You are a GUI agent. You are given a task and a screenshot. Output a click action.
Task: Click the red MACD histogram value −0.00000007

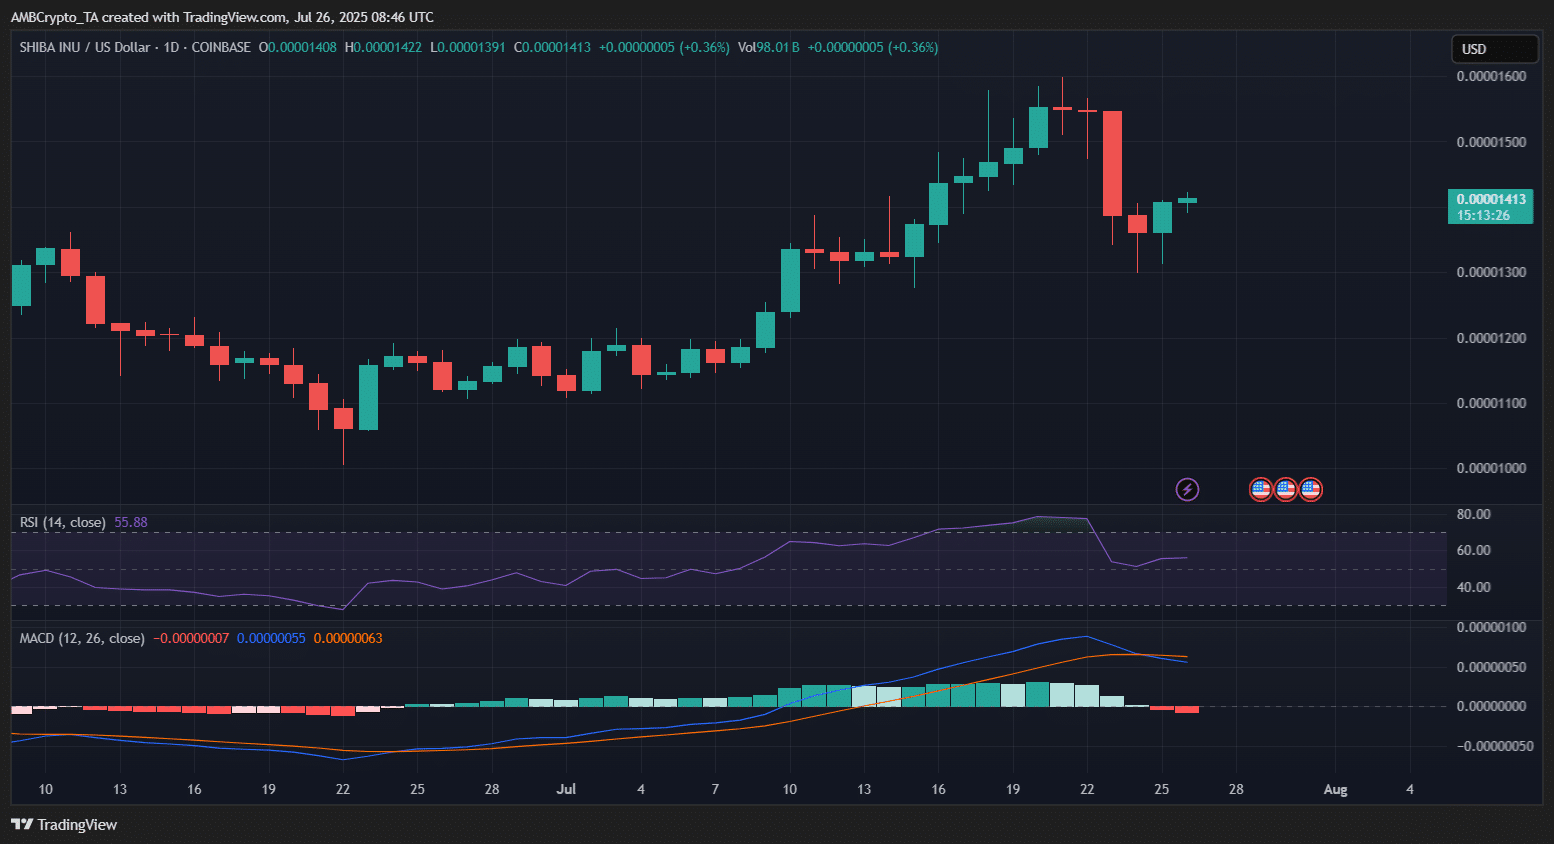click(191, 638)
